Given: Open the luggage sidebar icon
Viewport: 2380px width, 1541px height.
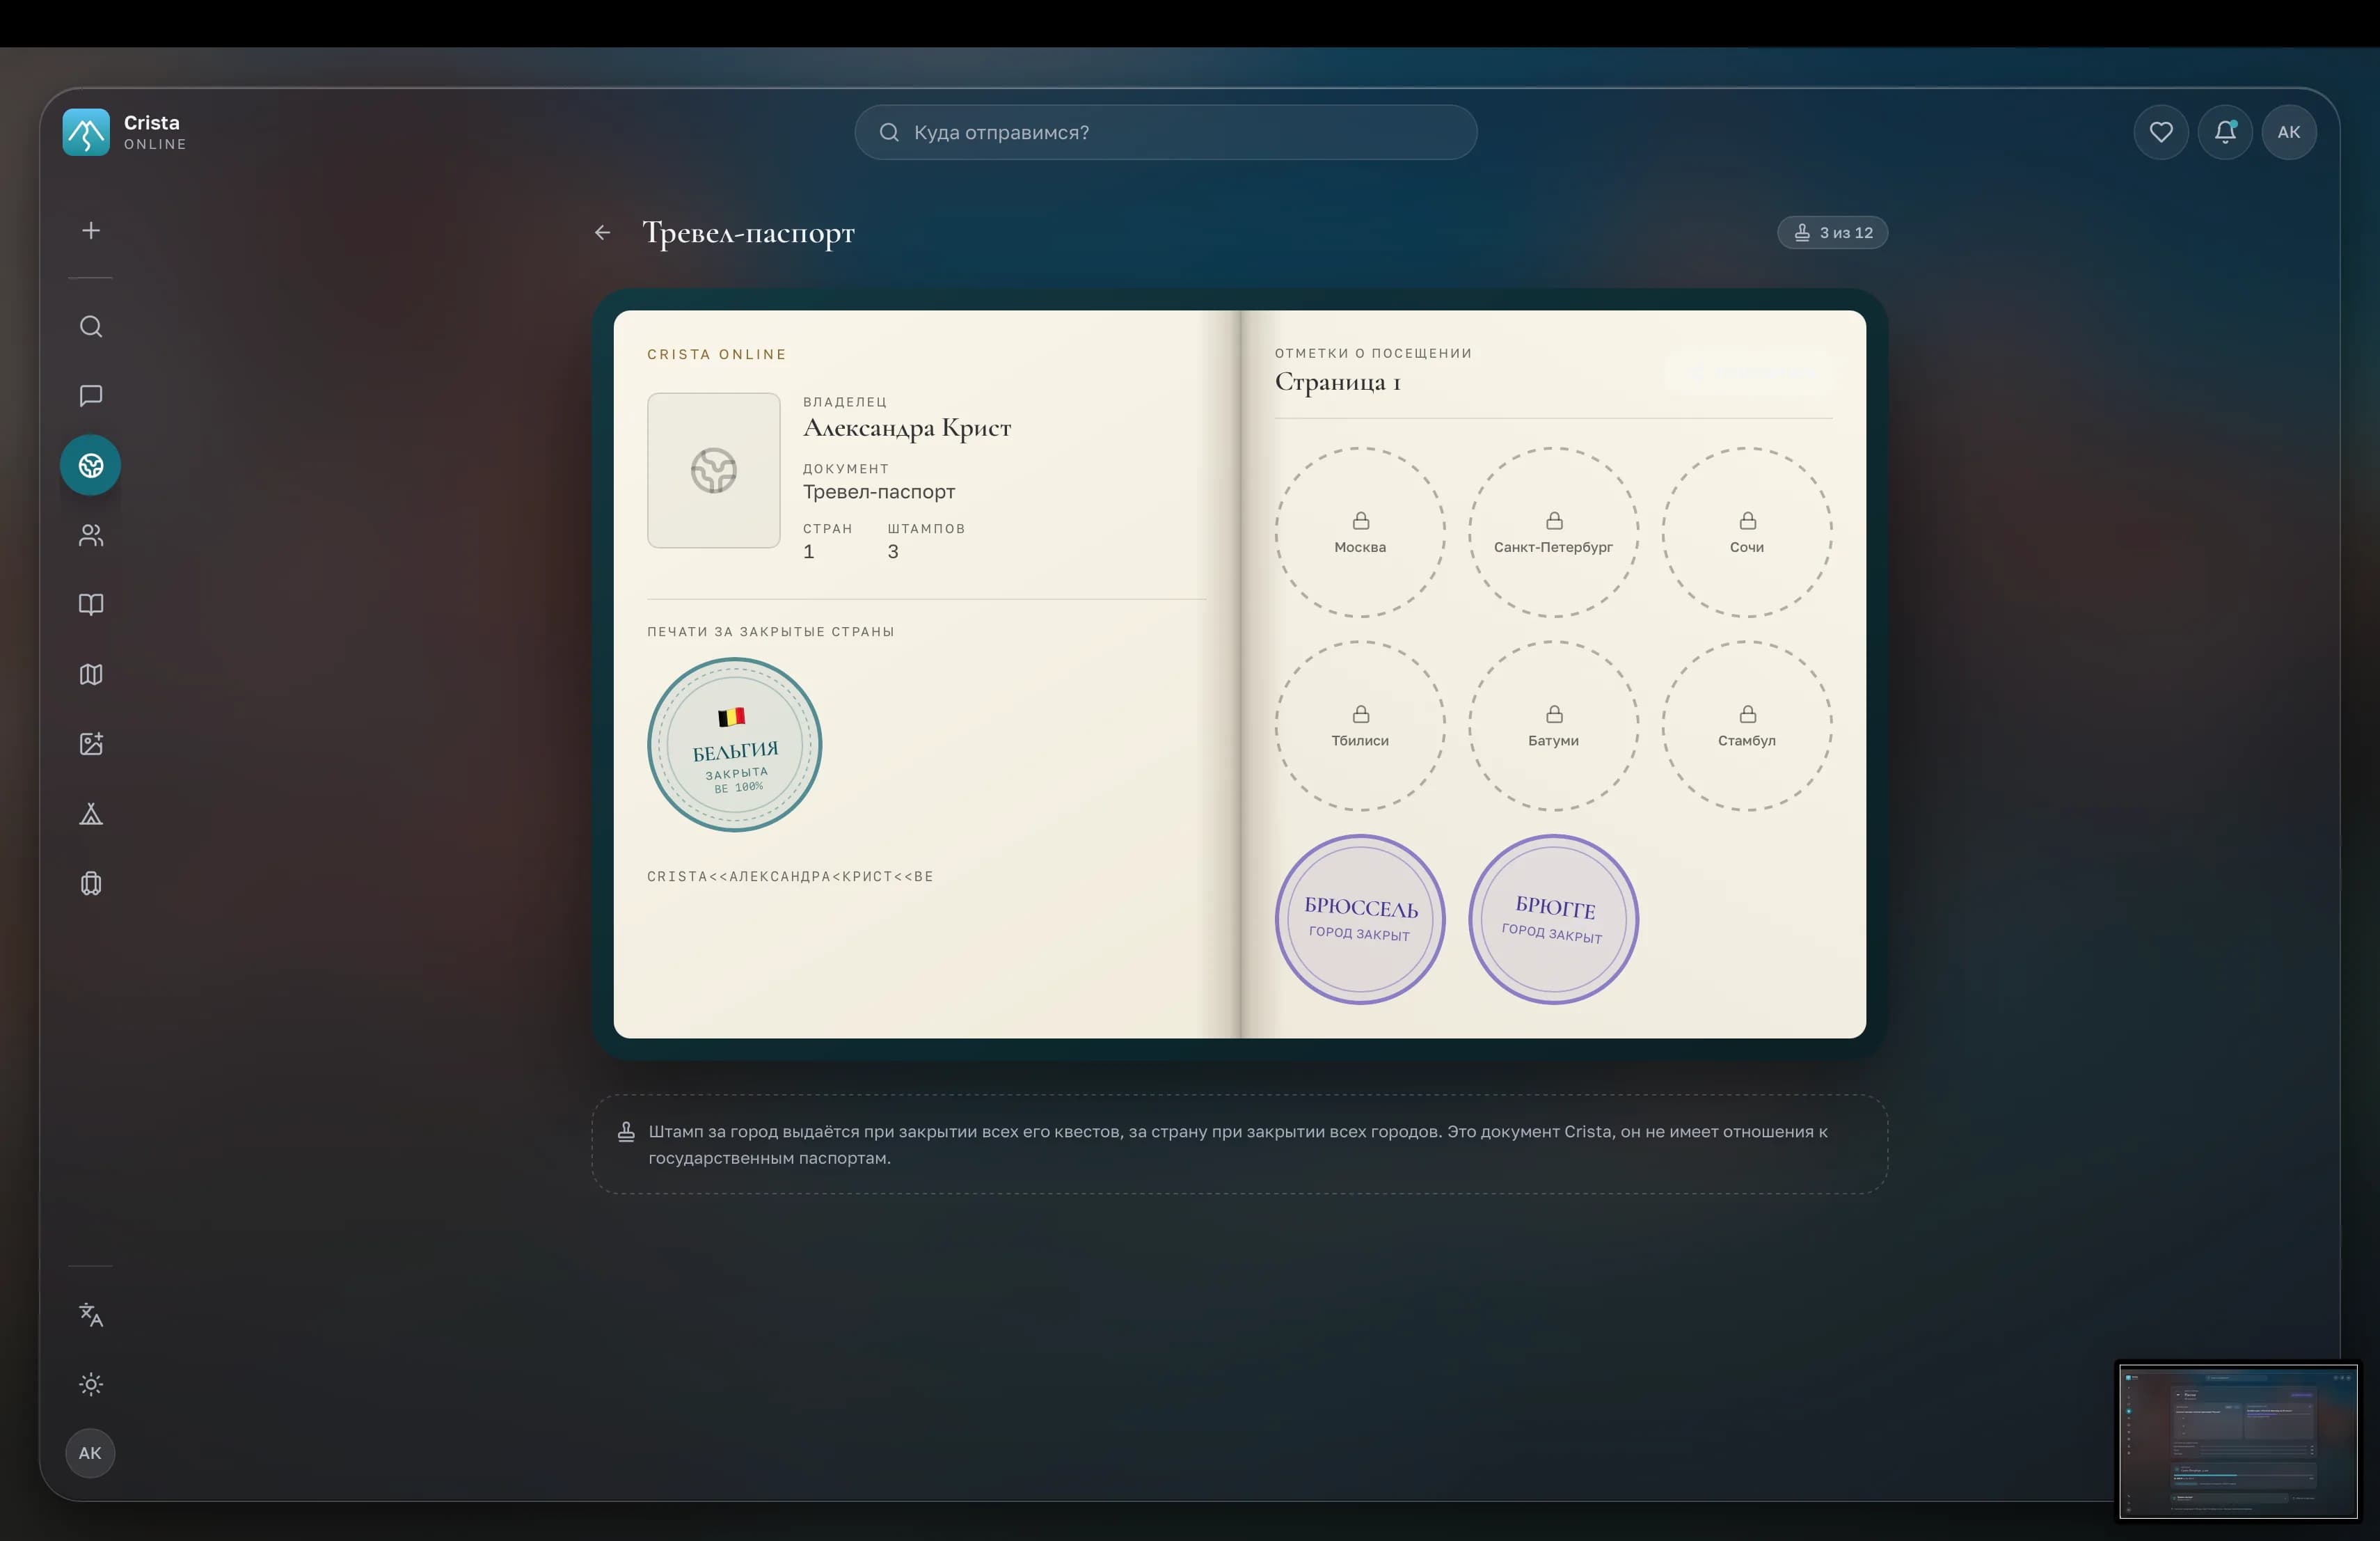Looking at the screenshot, I should tap(91, 884).
